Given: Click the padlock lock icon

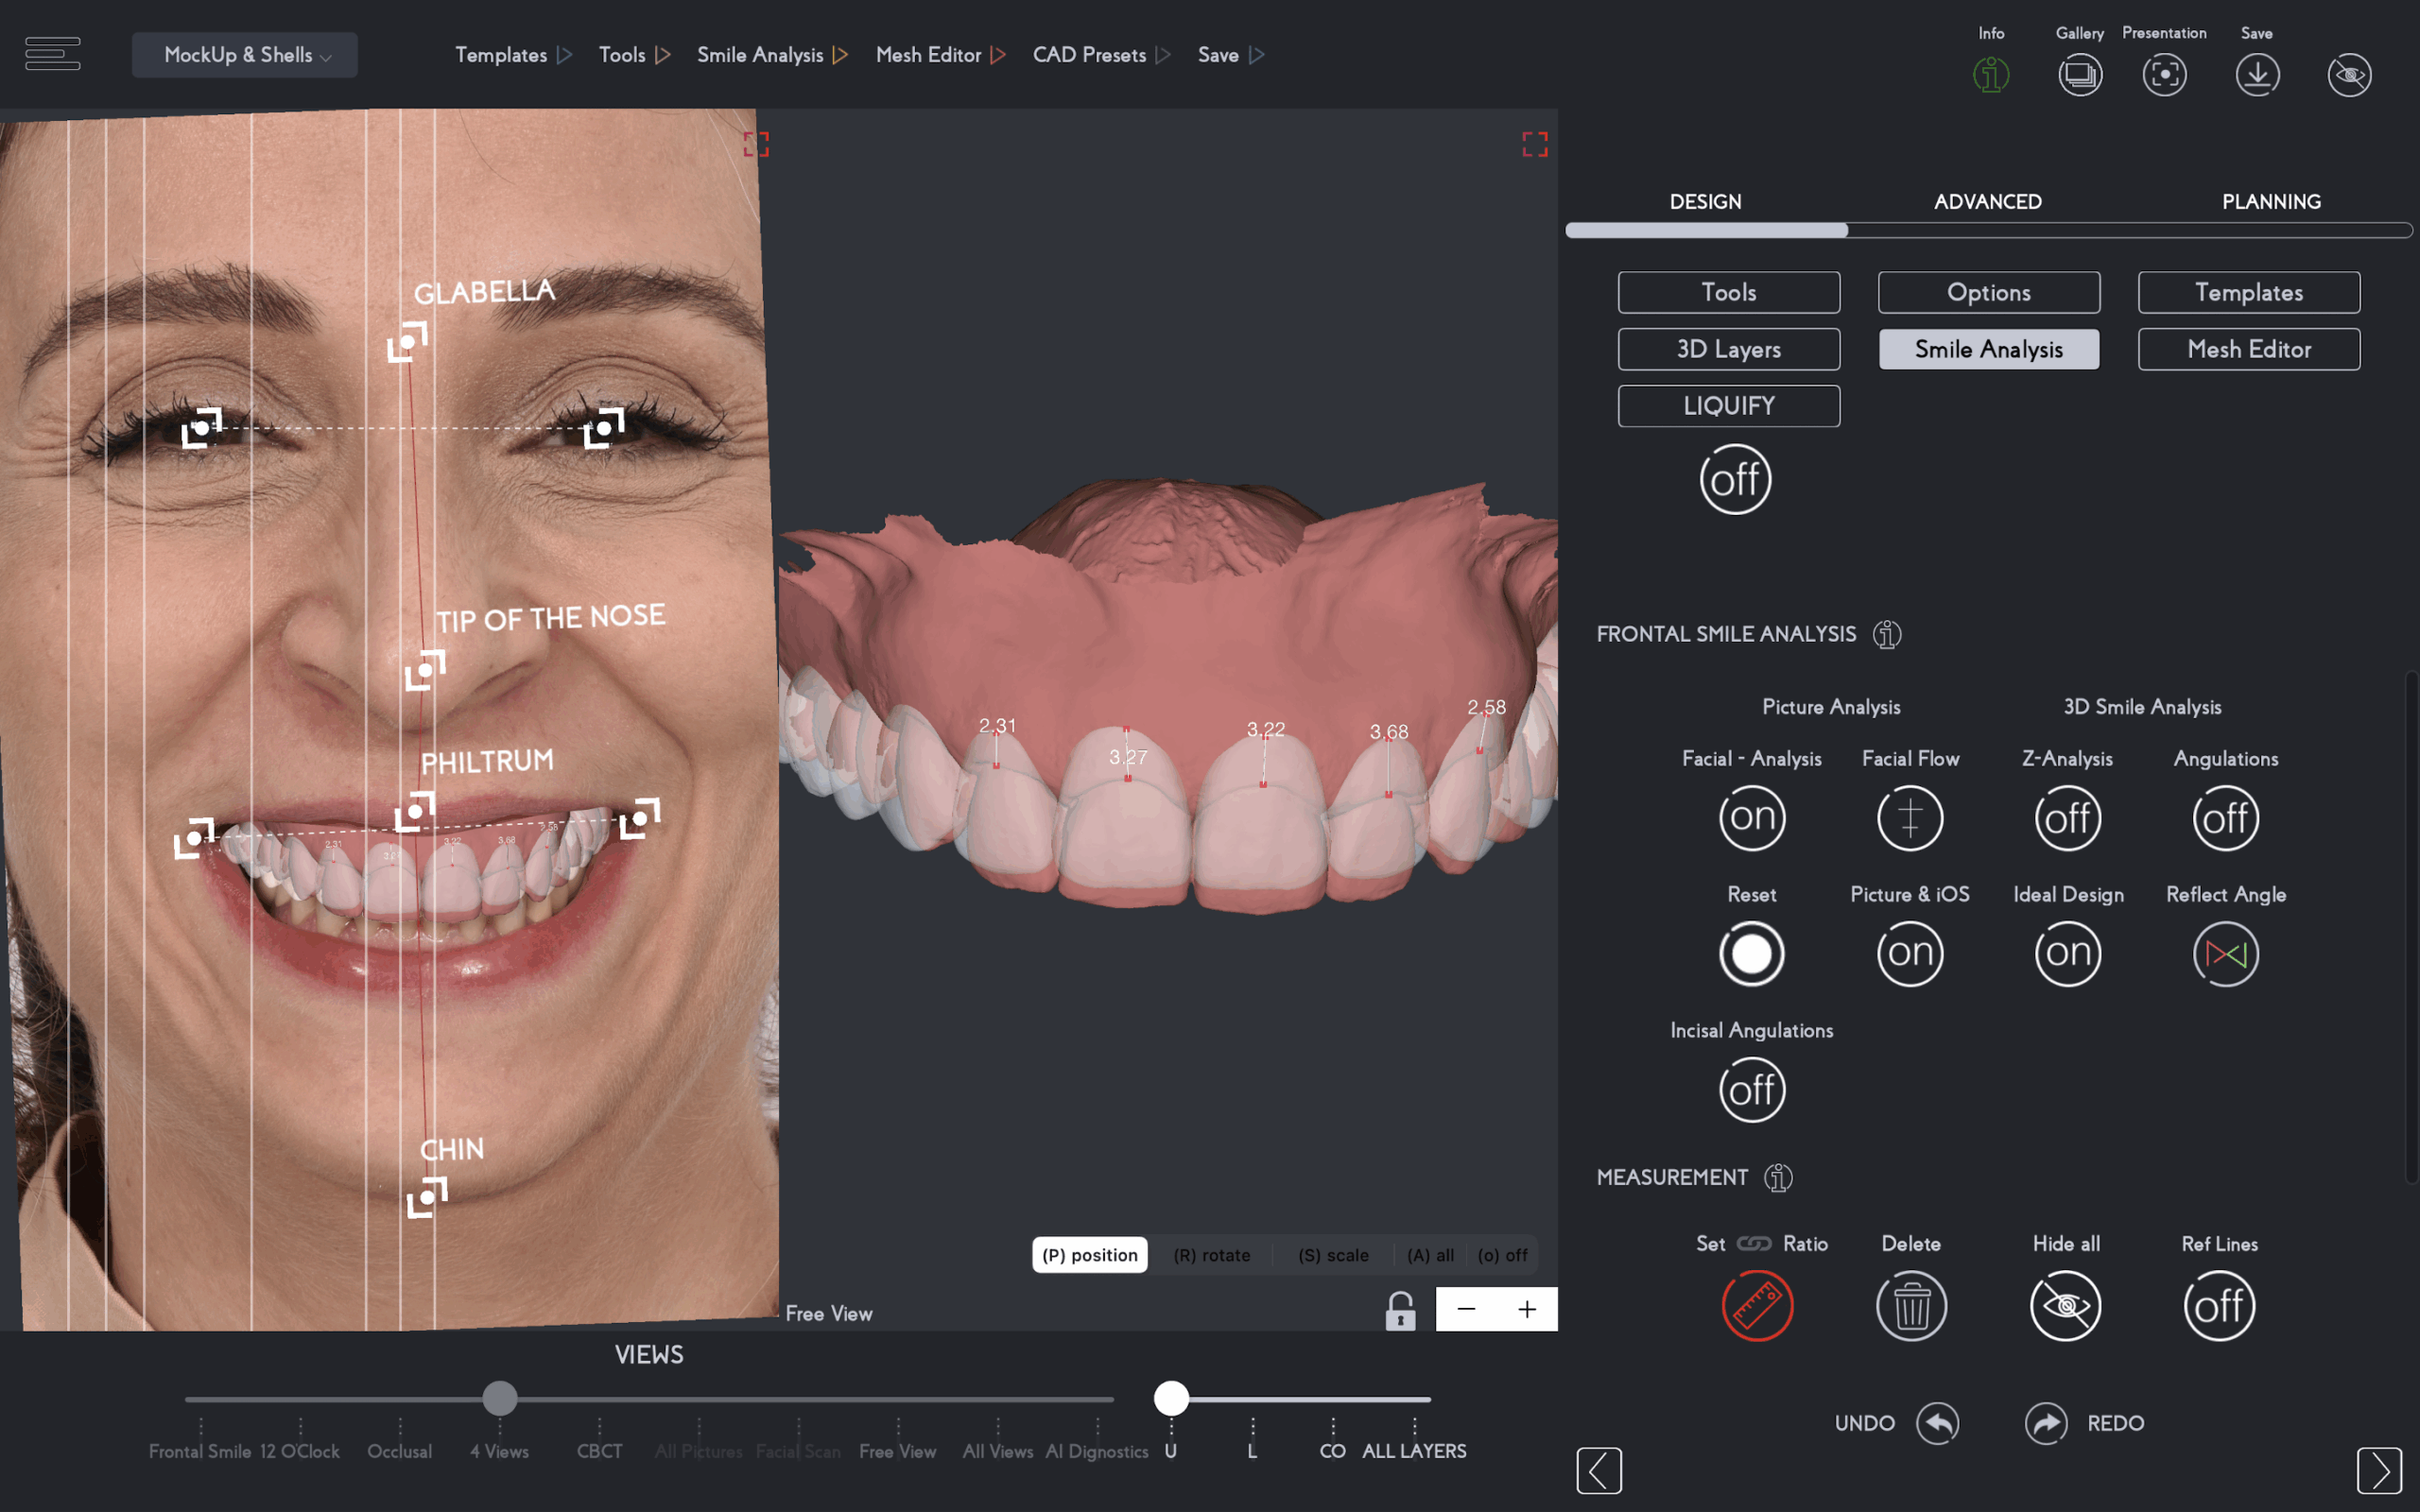Looking at the screenshot, I should [x=1400, y=1310].
